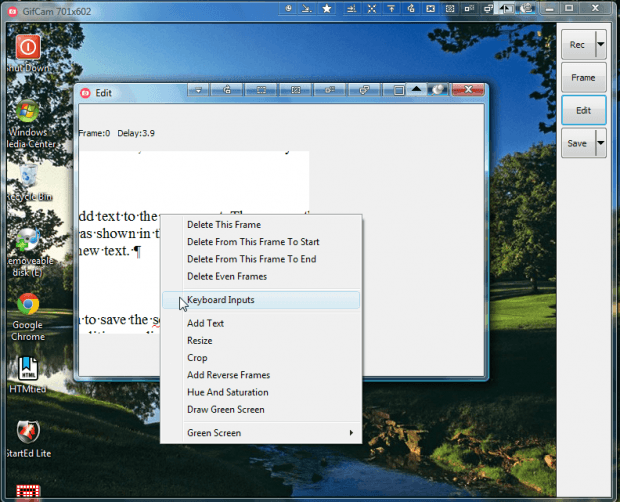Select Add Text in the context menu
The height and width of the screenshot is (502, 620).
coord(205,323)
